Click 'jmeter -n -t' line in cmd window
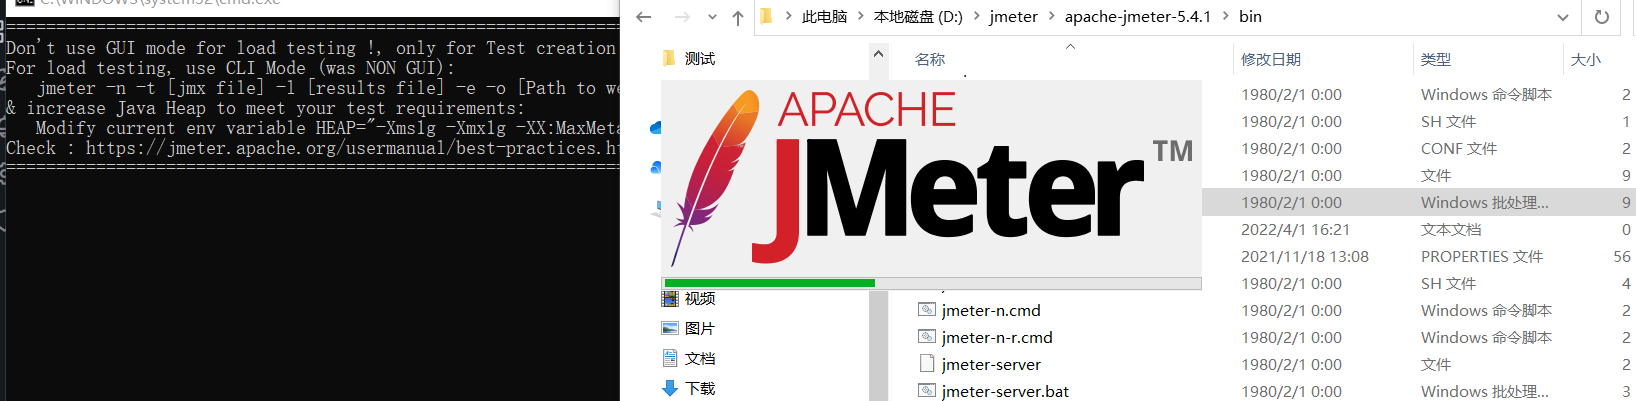Viewport: 1636px width, 401px height. 330,88
